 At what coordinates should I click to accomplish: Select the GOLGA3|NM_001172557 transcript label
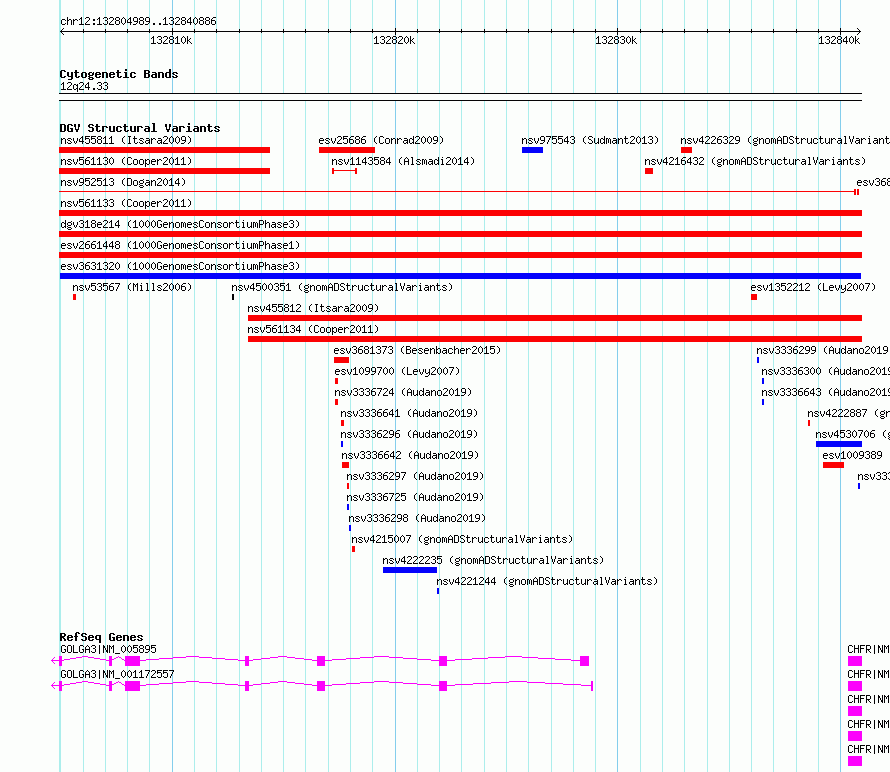[x=117, y=674]
